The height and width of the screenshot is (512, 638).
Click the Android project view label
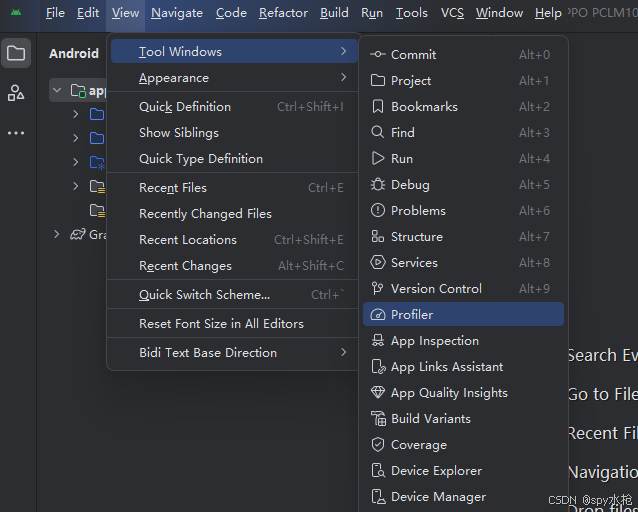74,53
